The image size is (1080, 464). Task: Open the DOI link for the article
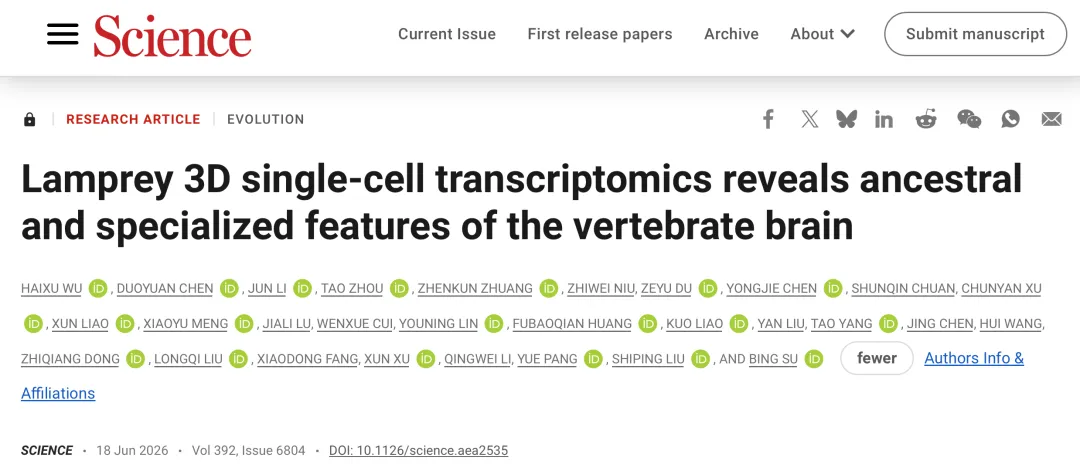point(418,451)
